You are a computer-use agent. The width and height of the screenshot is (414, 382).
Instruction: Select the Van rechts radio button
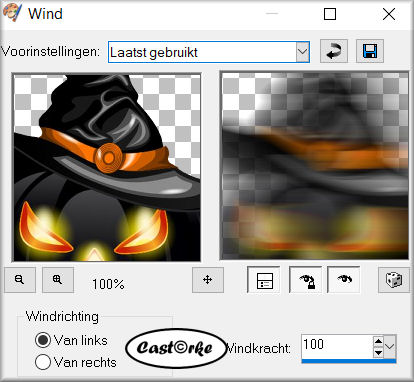[x=43, y=362]
